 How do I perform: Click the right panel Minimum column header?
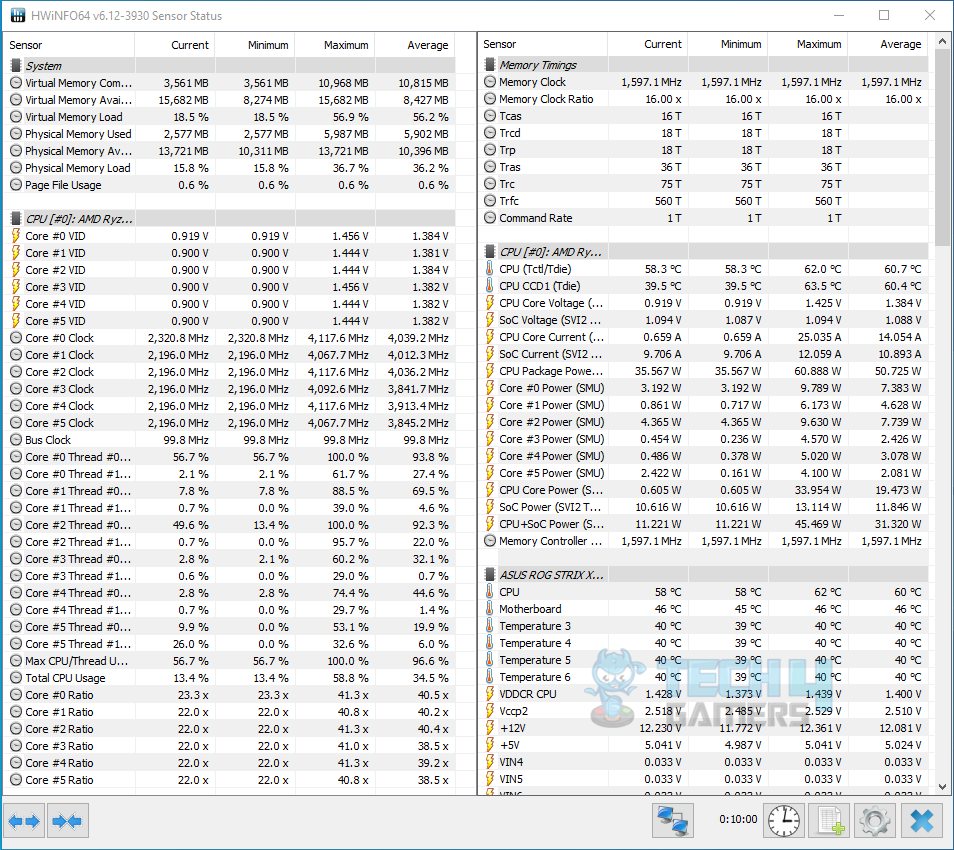coord(728,44)
